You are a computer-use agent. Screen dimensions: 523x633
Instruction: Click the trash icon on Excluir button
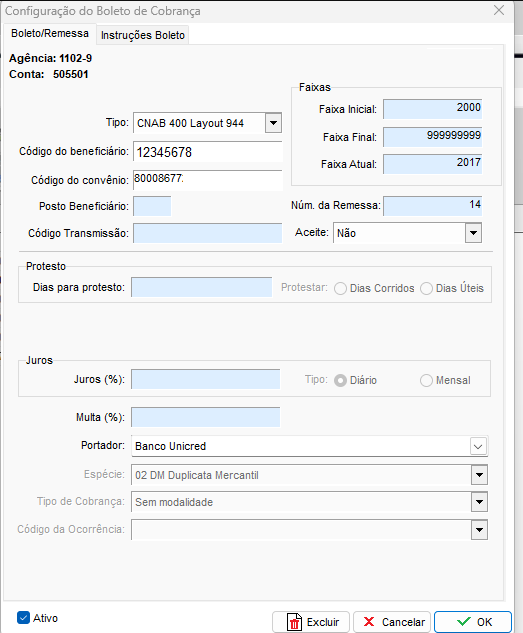(294, 622)
